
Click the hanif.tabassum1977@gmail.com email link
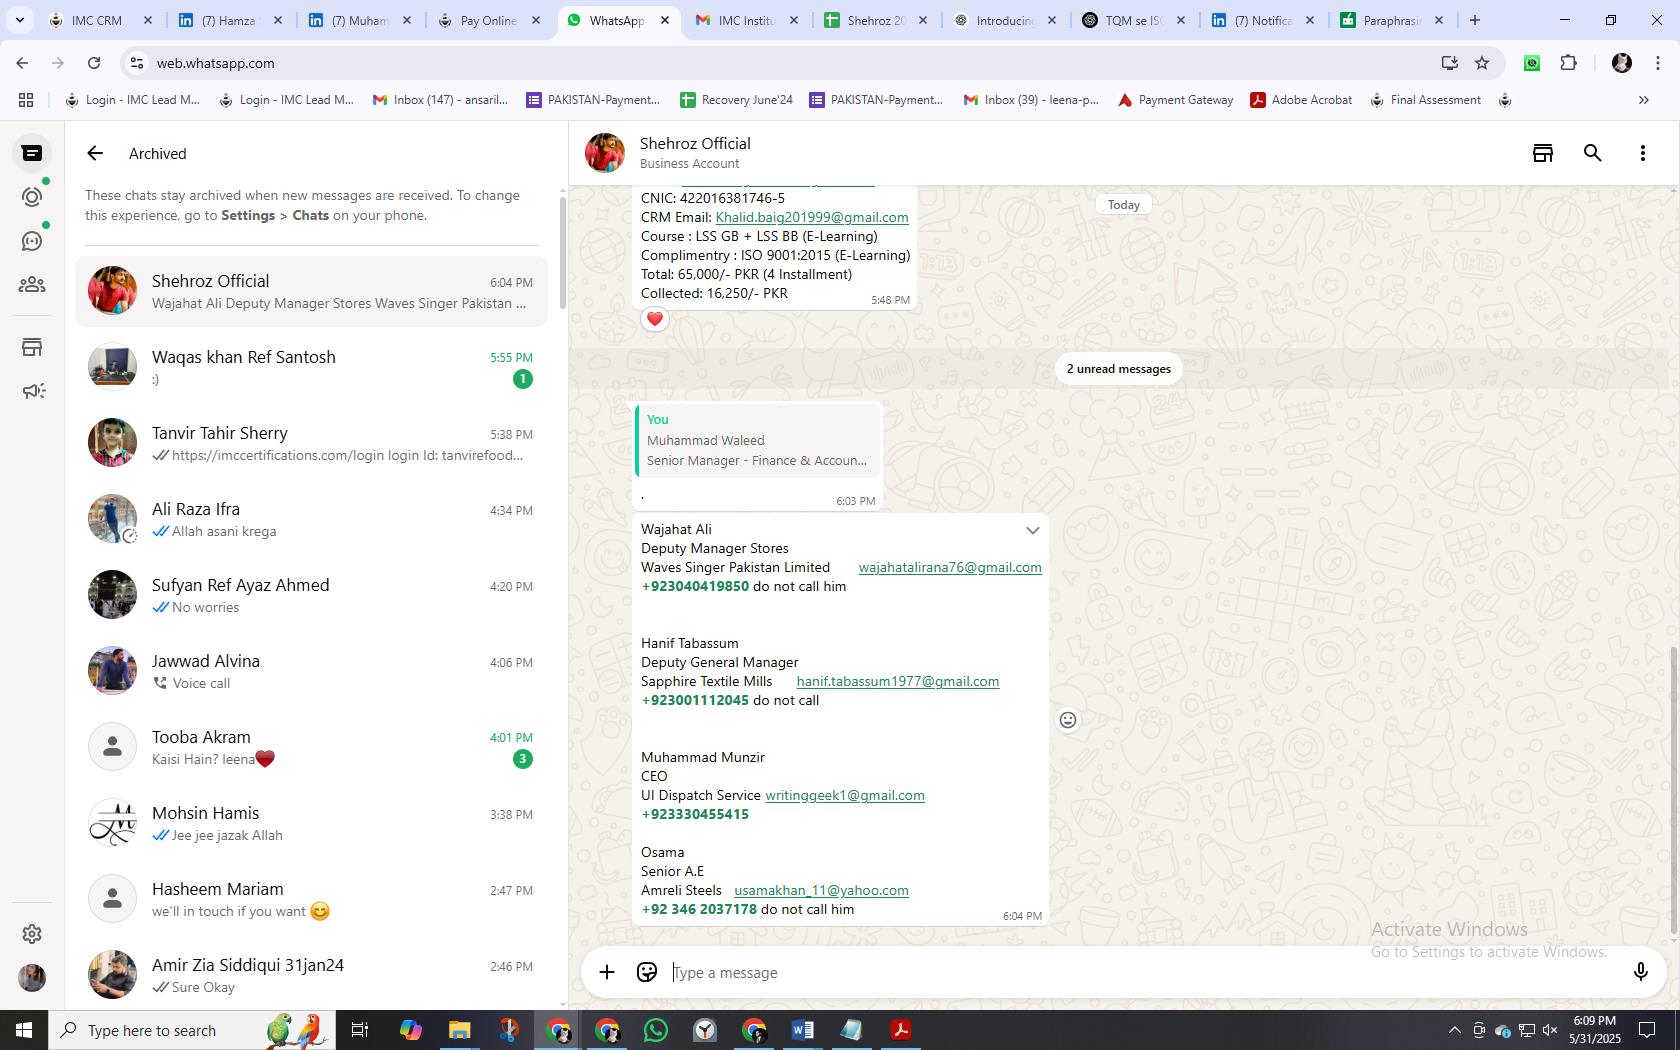click(898, 681)
